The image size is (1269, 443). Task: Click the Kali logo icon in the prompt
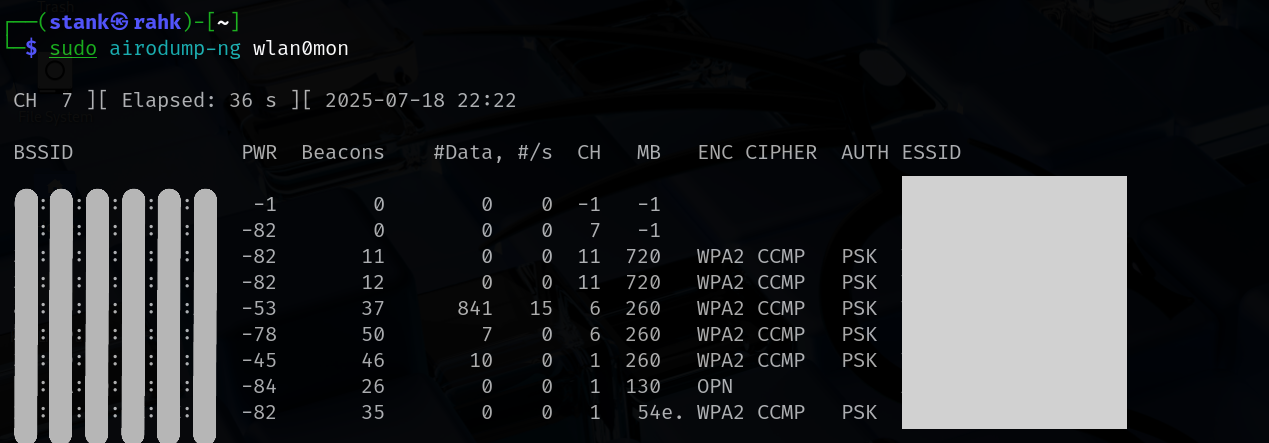pyautogui.click(x=120, y=21)
